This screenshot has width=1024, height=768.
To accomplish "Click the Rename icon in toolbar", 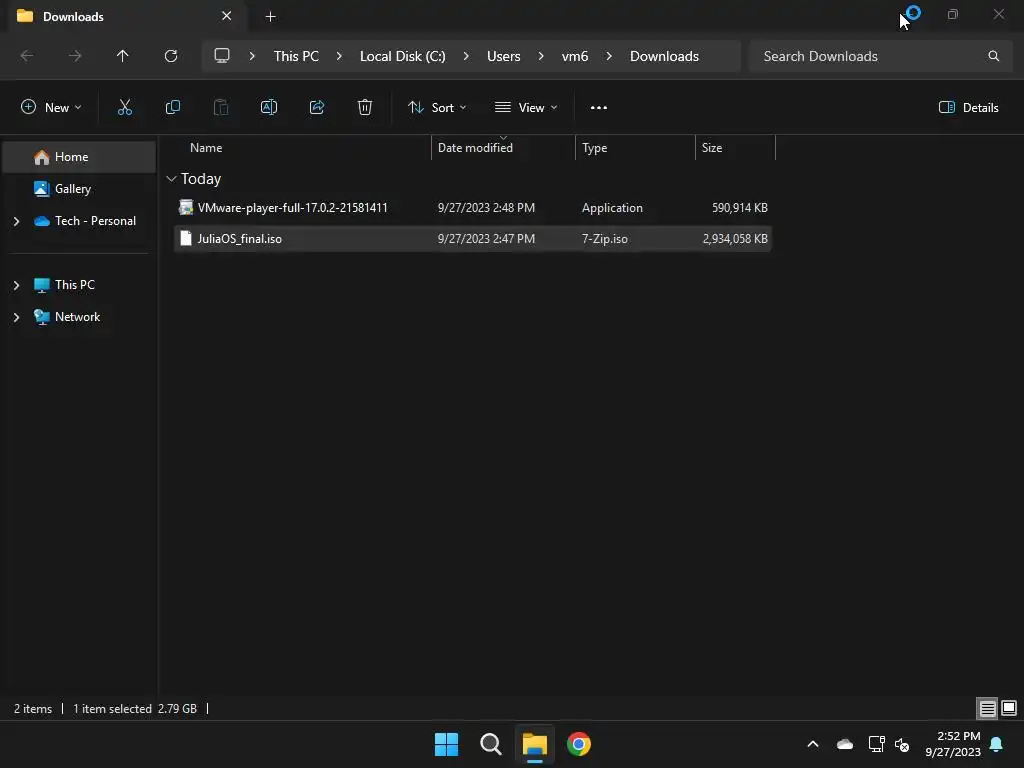I will coord(269,108).
